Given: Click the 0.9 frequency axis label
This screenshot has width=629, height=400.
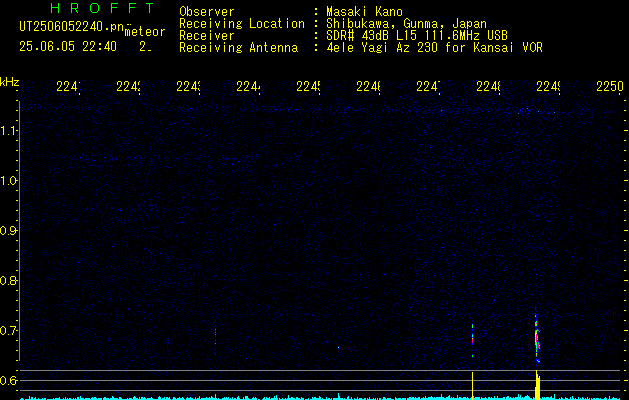Looking at the screenshot, I should (8, 231).
